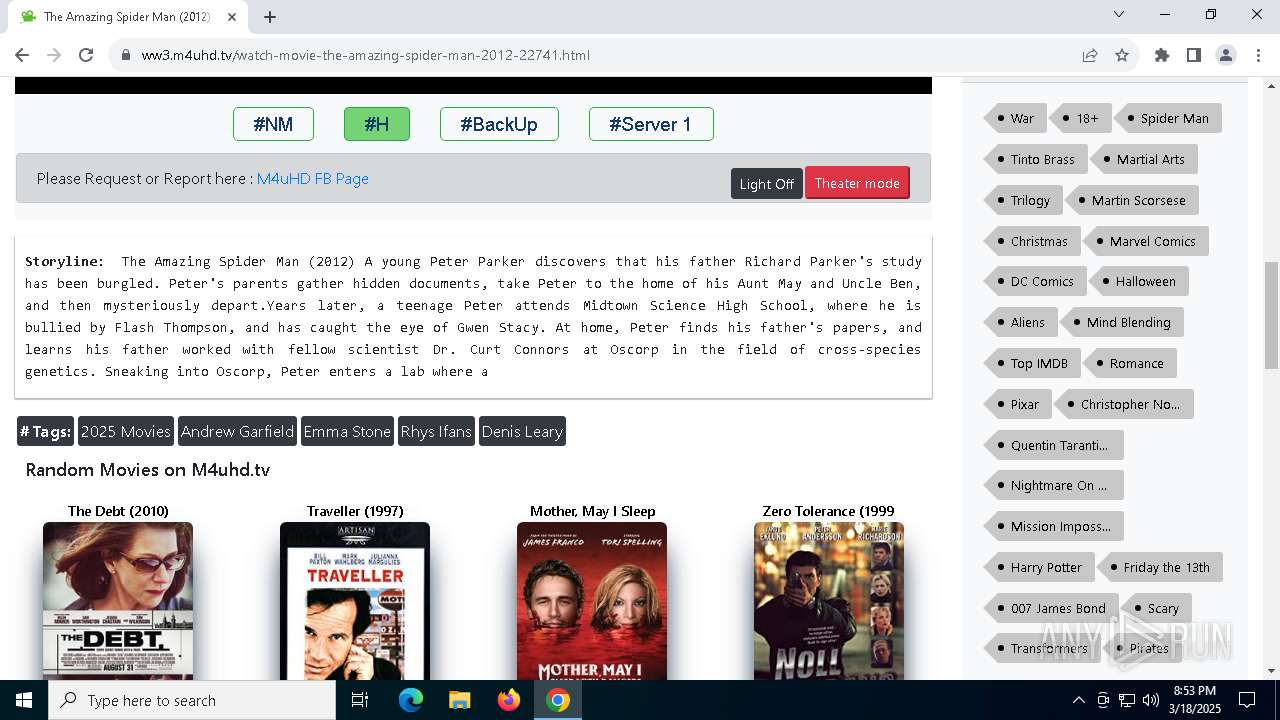Open Zero Tolerance (1999 poster

tap(829, 601)
